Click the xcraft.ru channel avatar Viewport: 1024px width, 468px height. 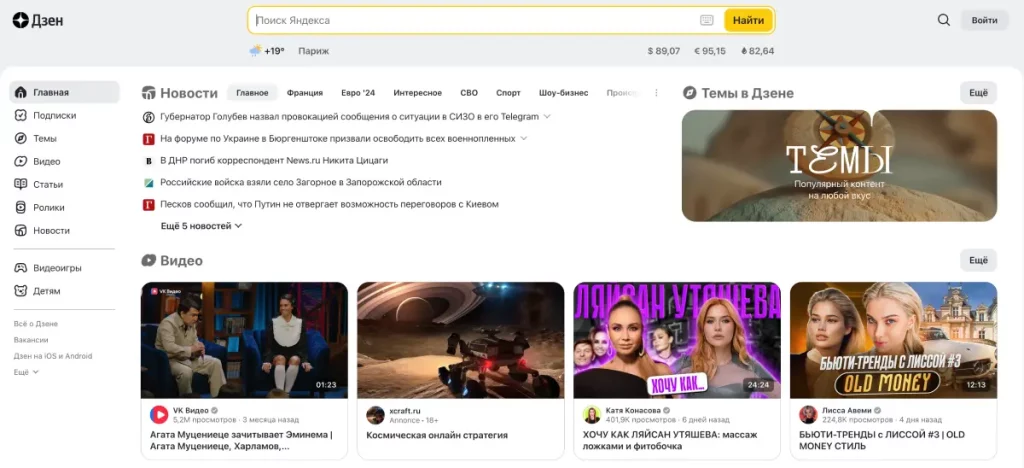(x=376, y=414)
